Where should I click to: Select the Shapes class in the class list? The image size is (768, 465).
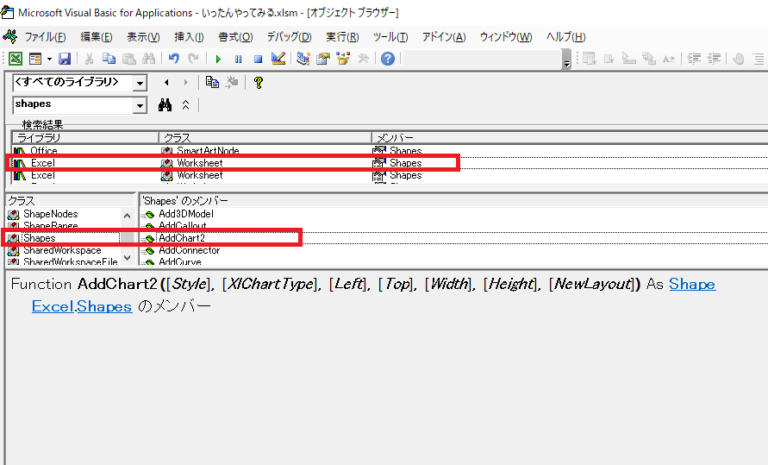[x=39, y=238]
